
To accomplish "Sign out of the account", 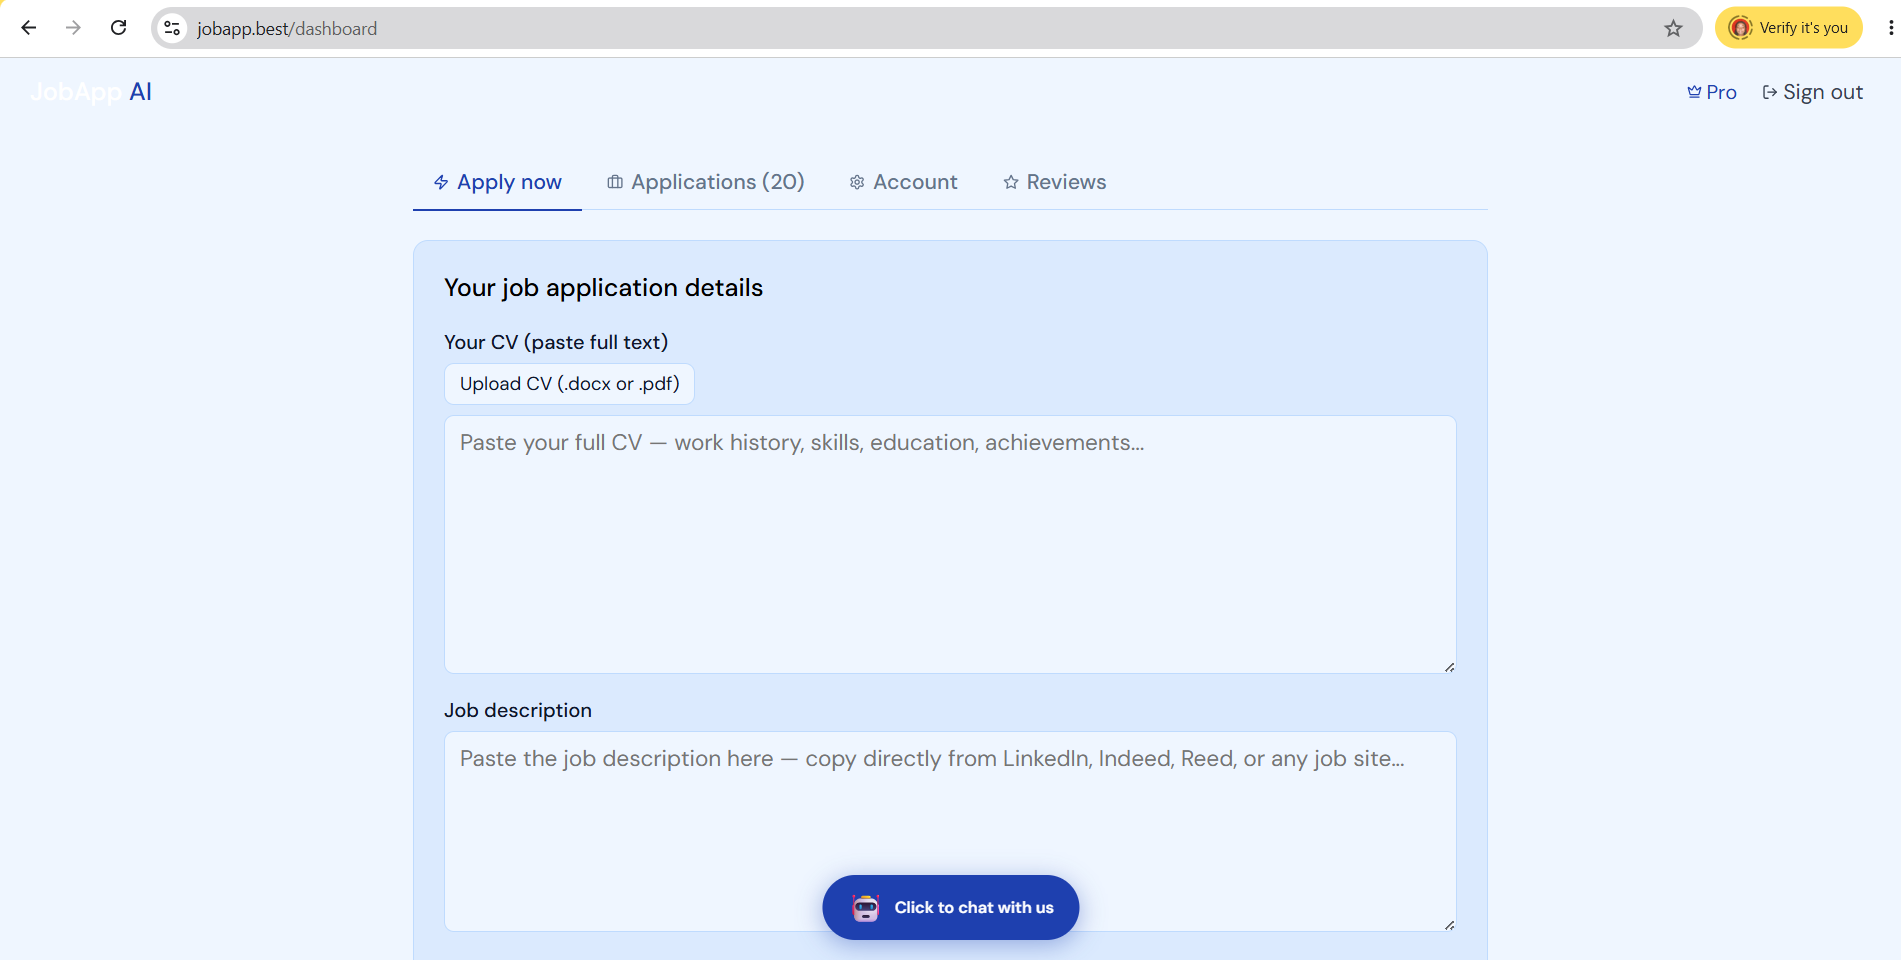I will coord(1812,92).
